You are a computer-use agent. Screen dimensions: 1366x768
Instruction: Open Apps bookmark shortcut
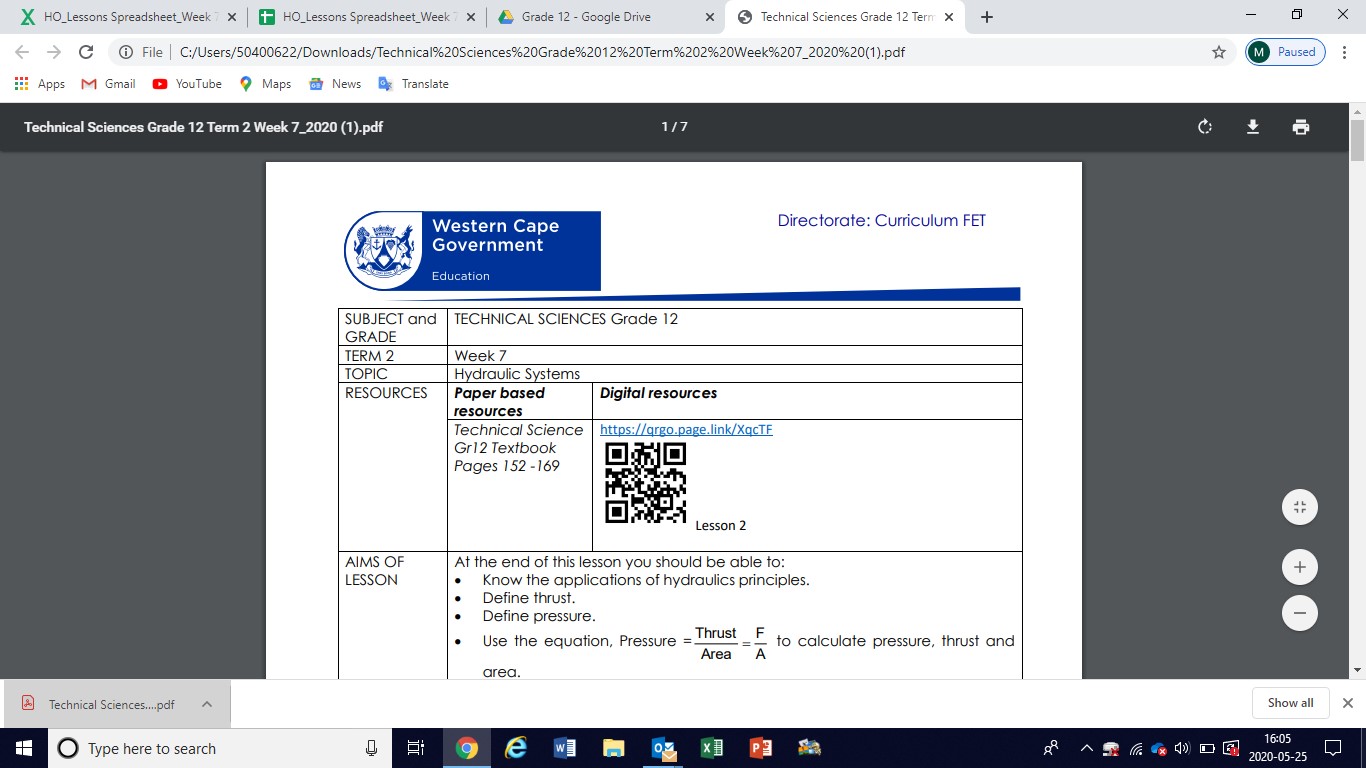click(x=40, y=84)
